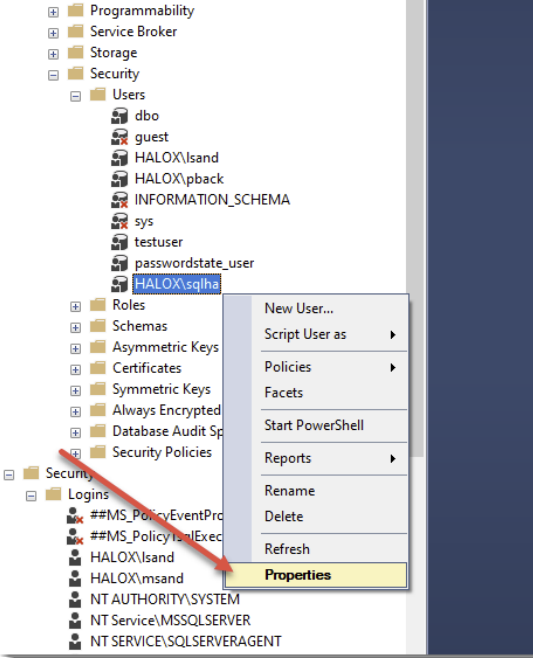The image size is (533, 658).
Task: Expand the Schemas node
Action: click(x=76, y=328)
